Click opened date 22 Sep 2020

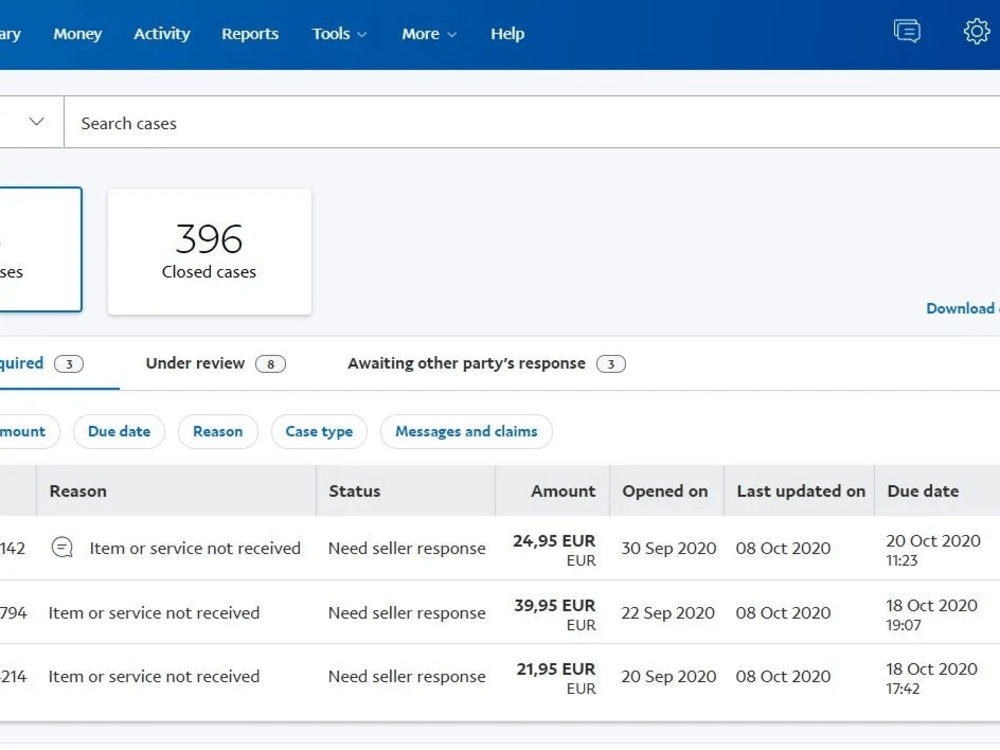click(x=668, y=613)
